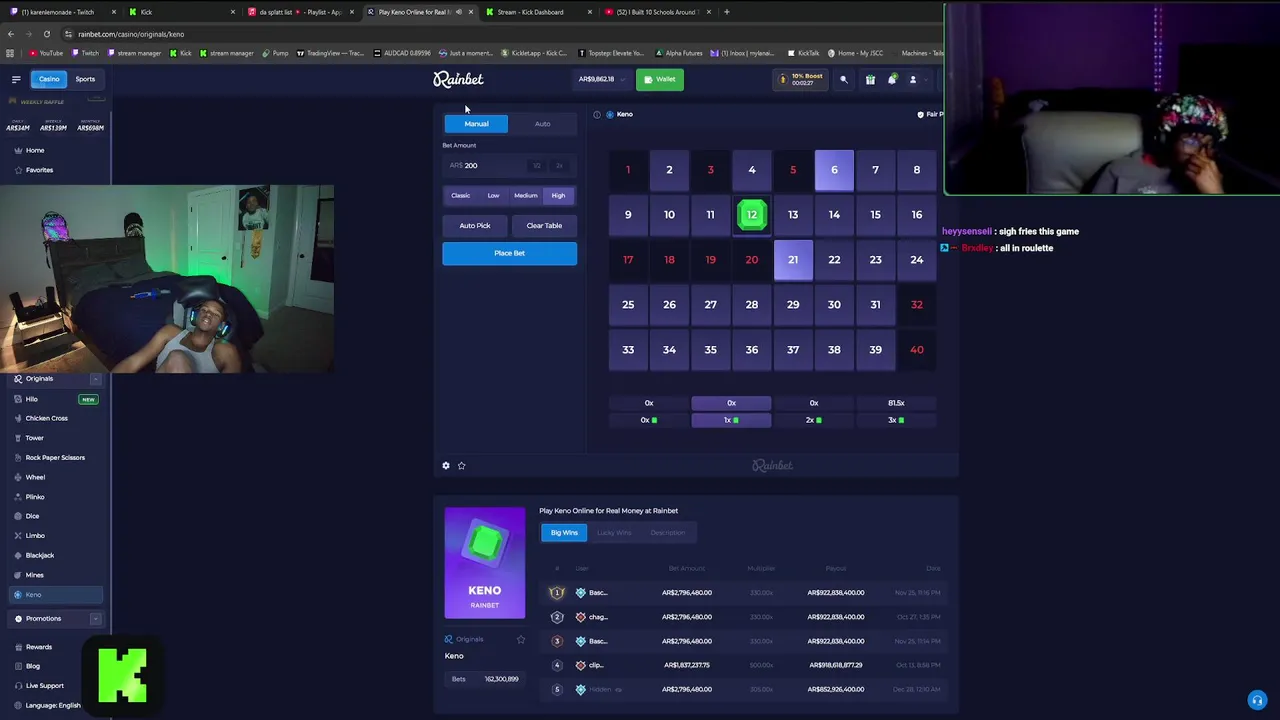This screenshot has height=720, width=1280.
Task: Select Keno number 21 tile
Action: [793, 260]
